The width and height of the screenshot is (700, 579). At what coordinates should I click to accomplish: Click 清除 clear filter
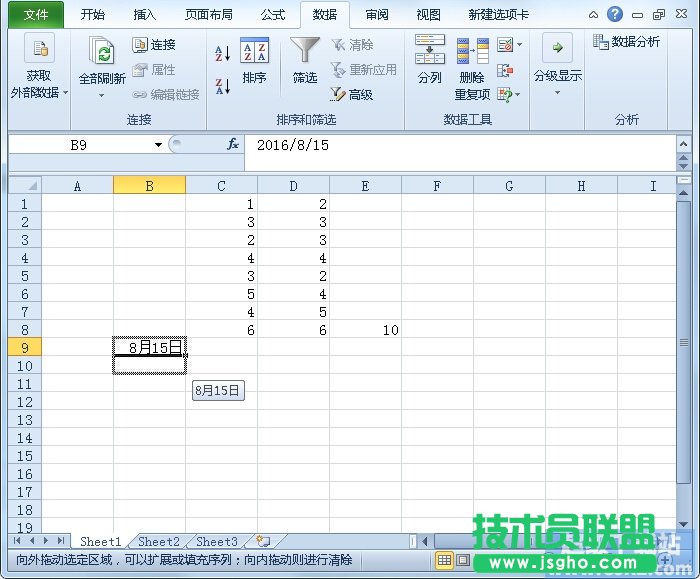(x=352, y=45)
